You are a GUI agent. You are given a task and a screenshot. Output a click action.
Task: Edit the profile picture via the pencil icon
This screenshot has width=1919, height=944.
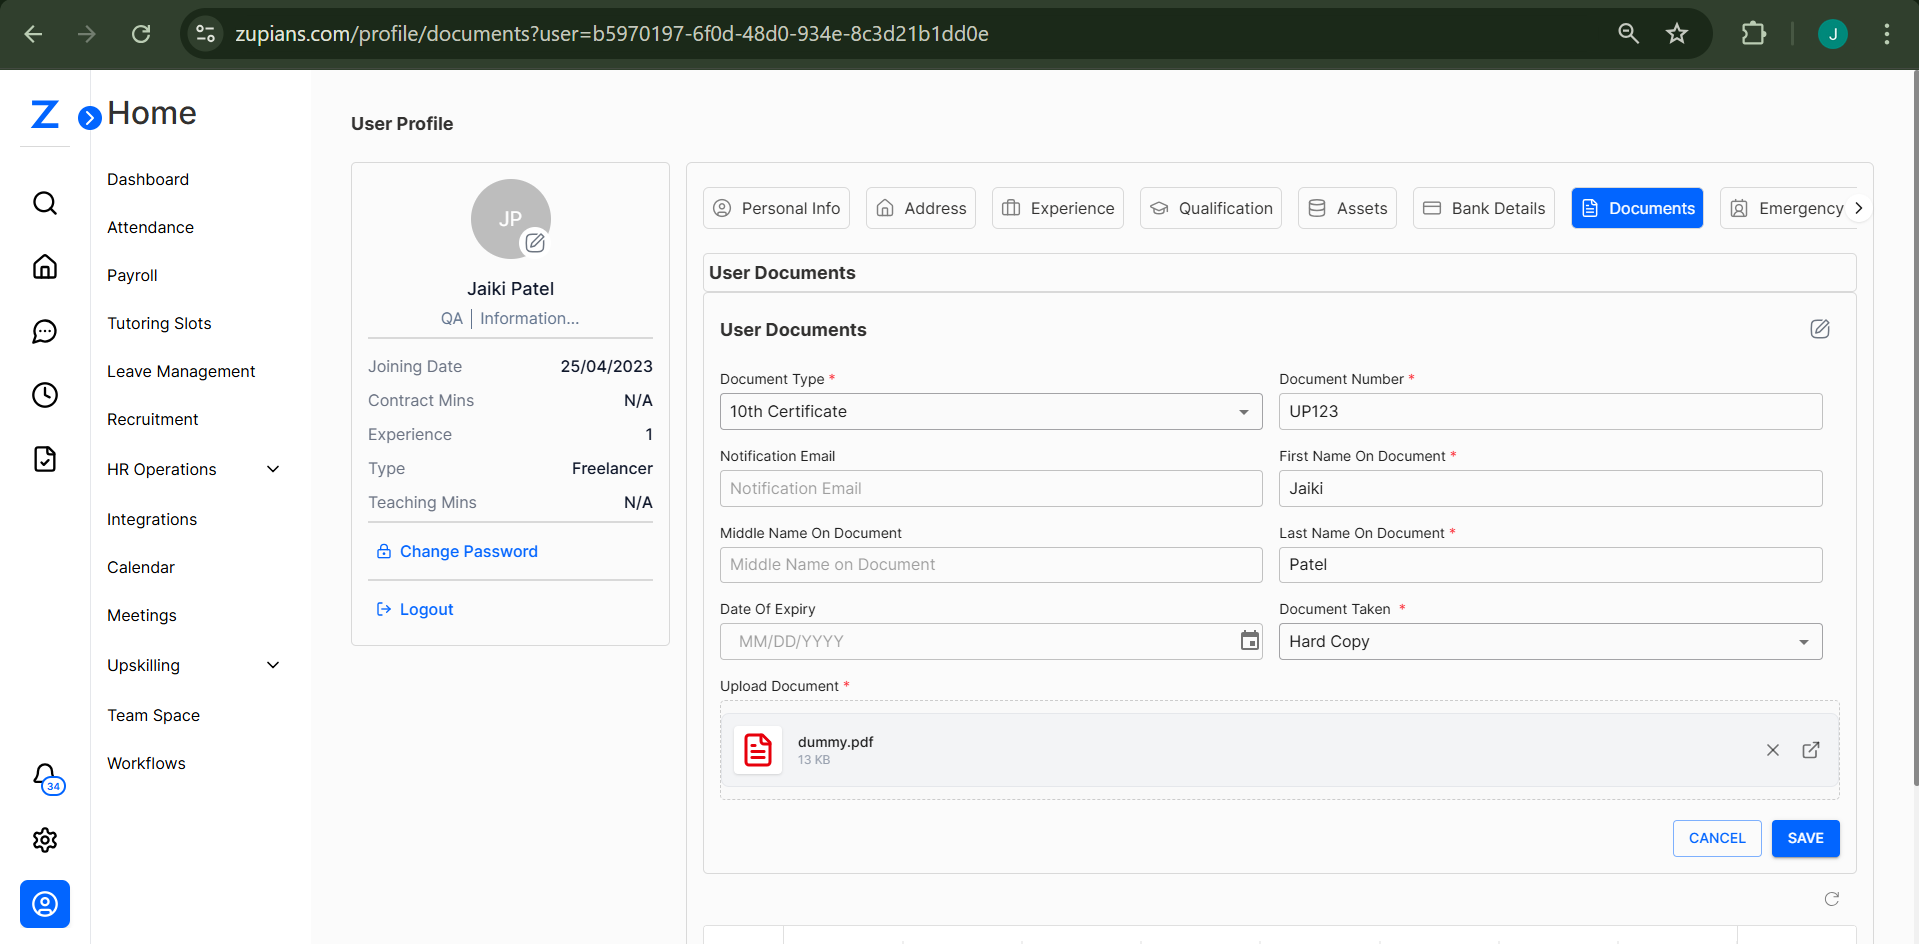[x=535, y=242]
